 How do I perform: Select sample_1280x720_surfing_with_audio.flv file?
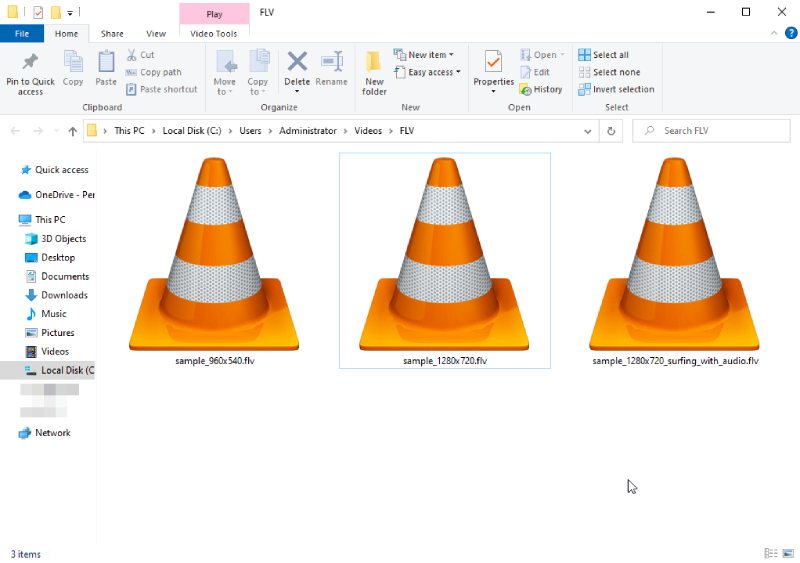(675, 261)
